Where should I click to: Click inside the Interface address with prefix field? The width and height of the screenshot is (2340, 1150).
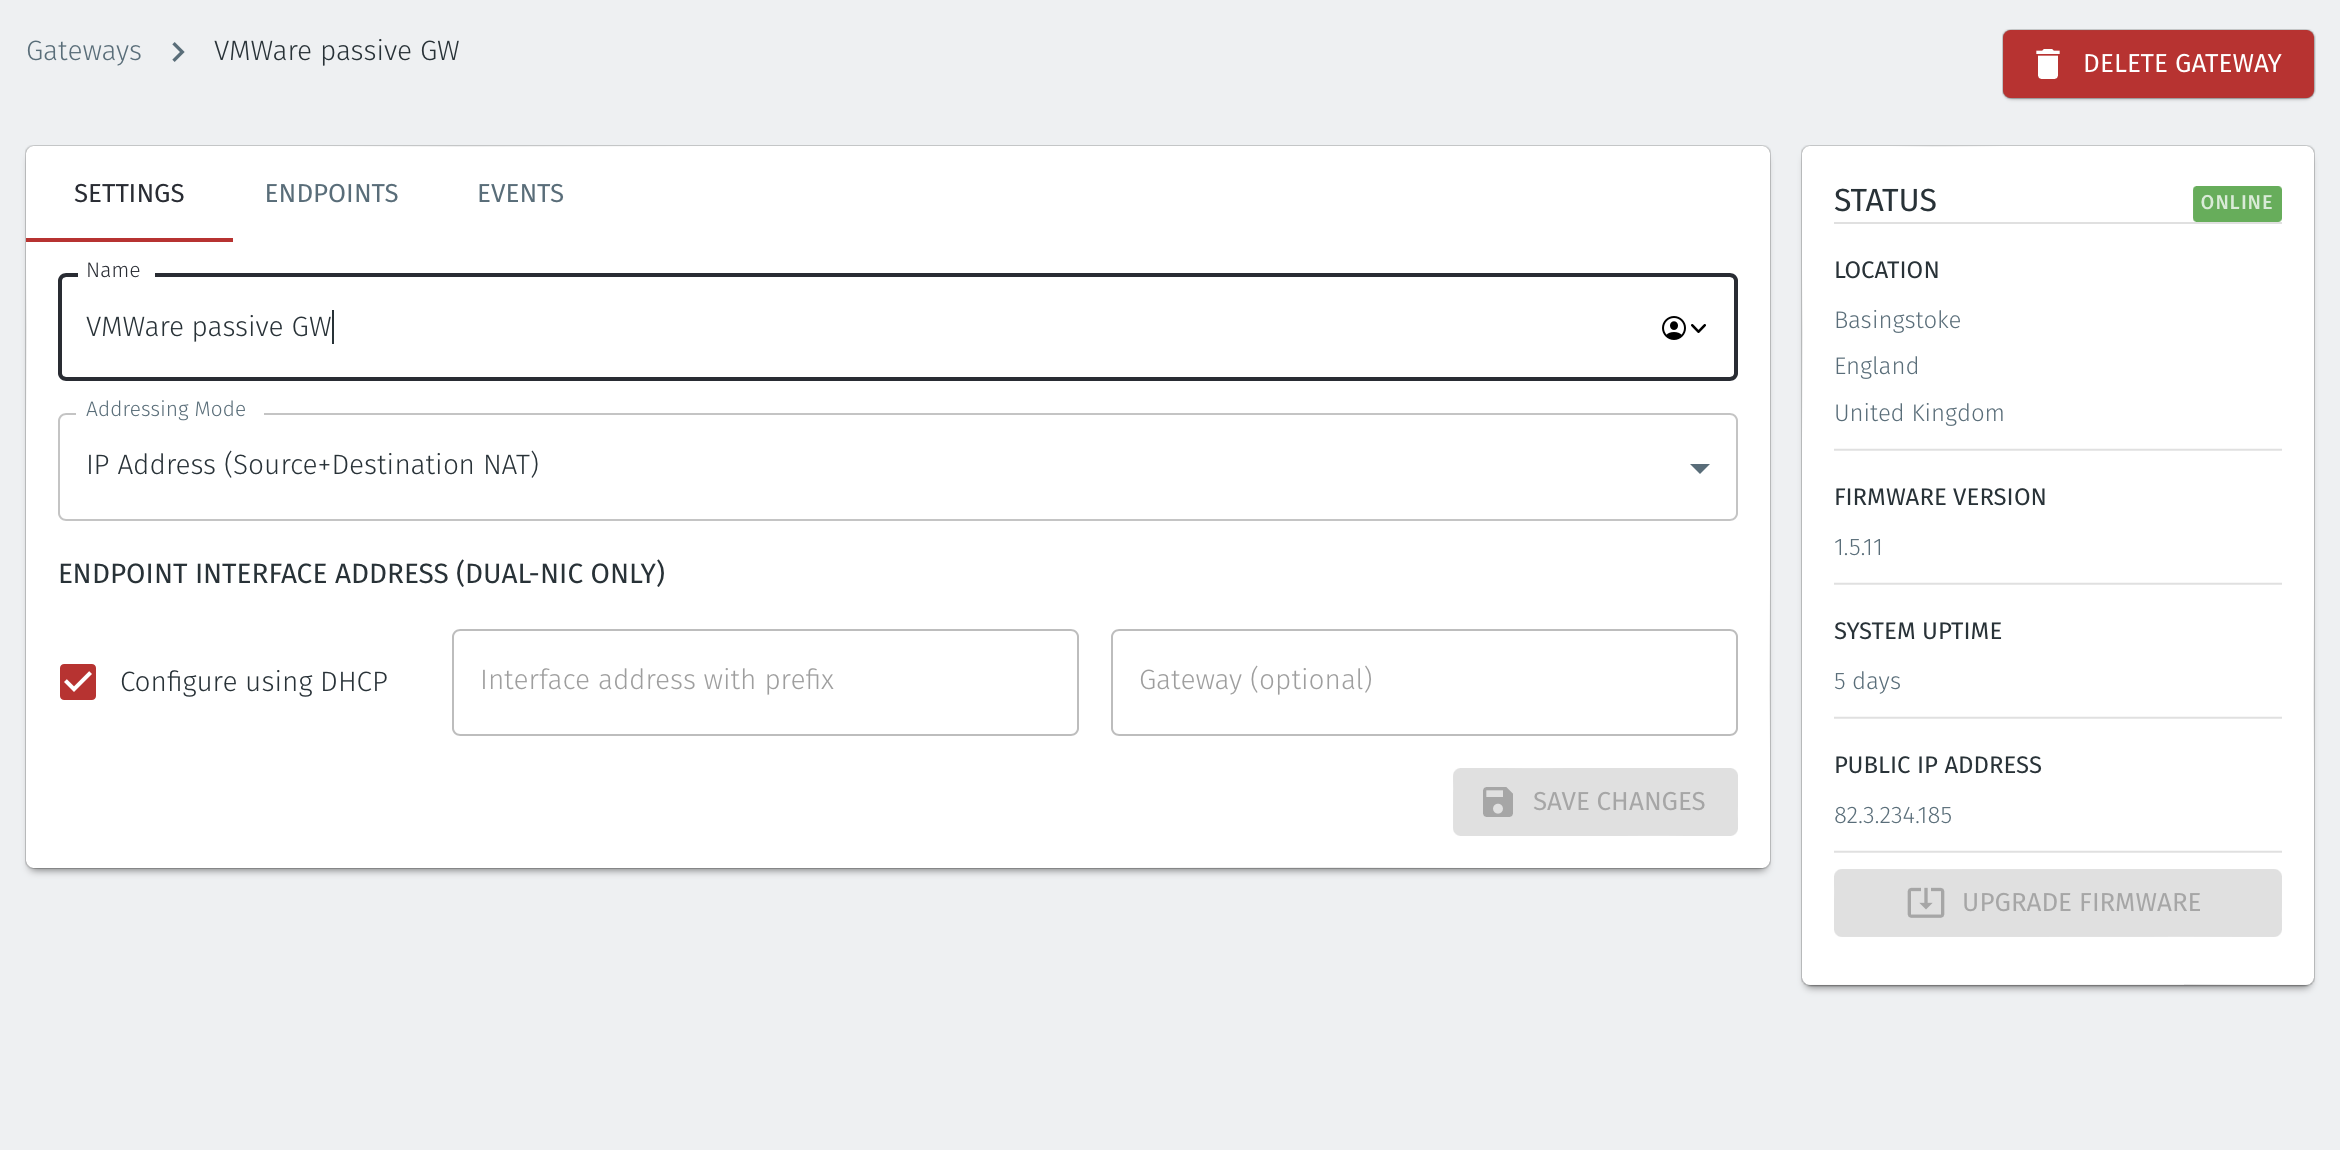[x=765, y=681]
